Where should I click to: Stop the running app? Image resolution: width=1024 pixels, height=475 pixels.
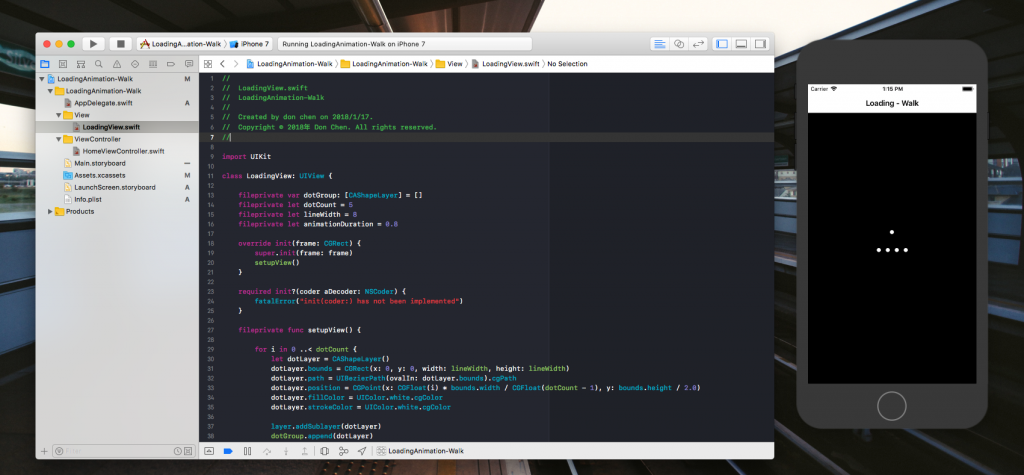tap(120, 44)
